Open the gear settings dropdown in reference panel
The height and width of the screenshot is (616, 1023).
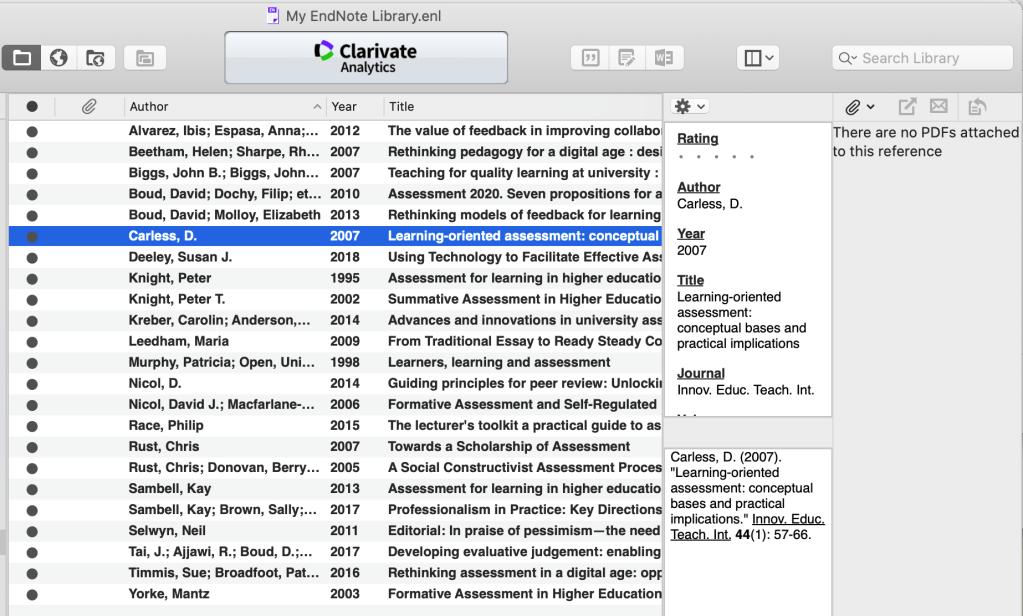(690, 106)
